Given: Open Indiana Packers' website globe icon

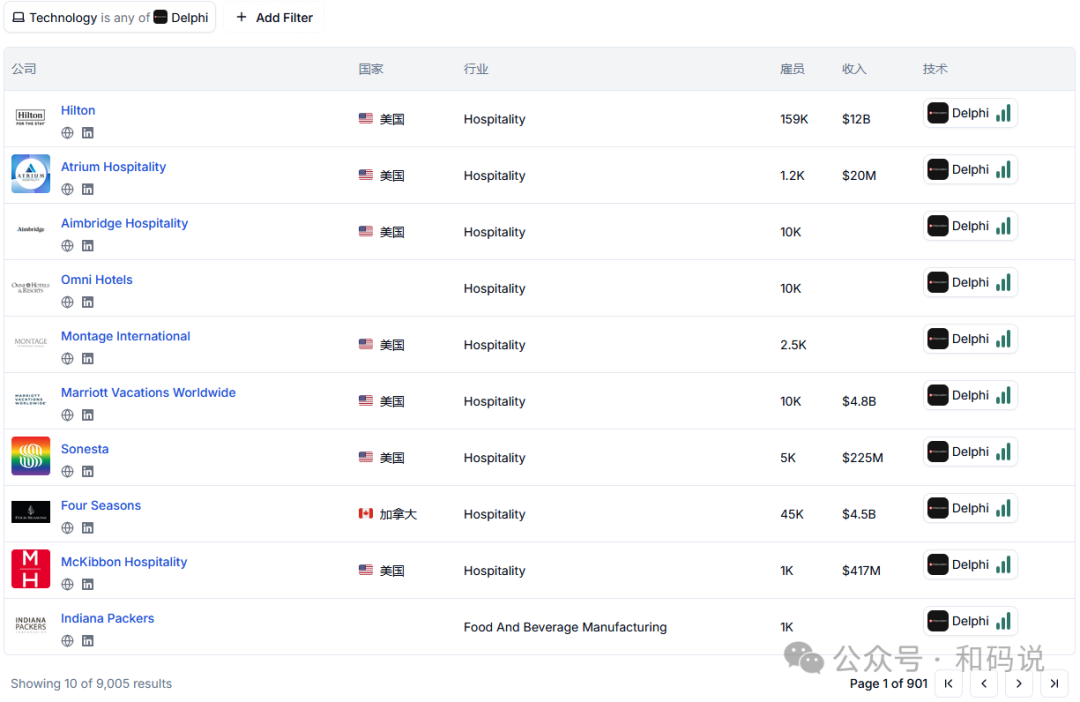Looking at the screenshot, I should click(67, 641).
